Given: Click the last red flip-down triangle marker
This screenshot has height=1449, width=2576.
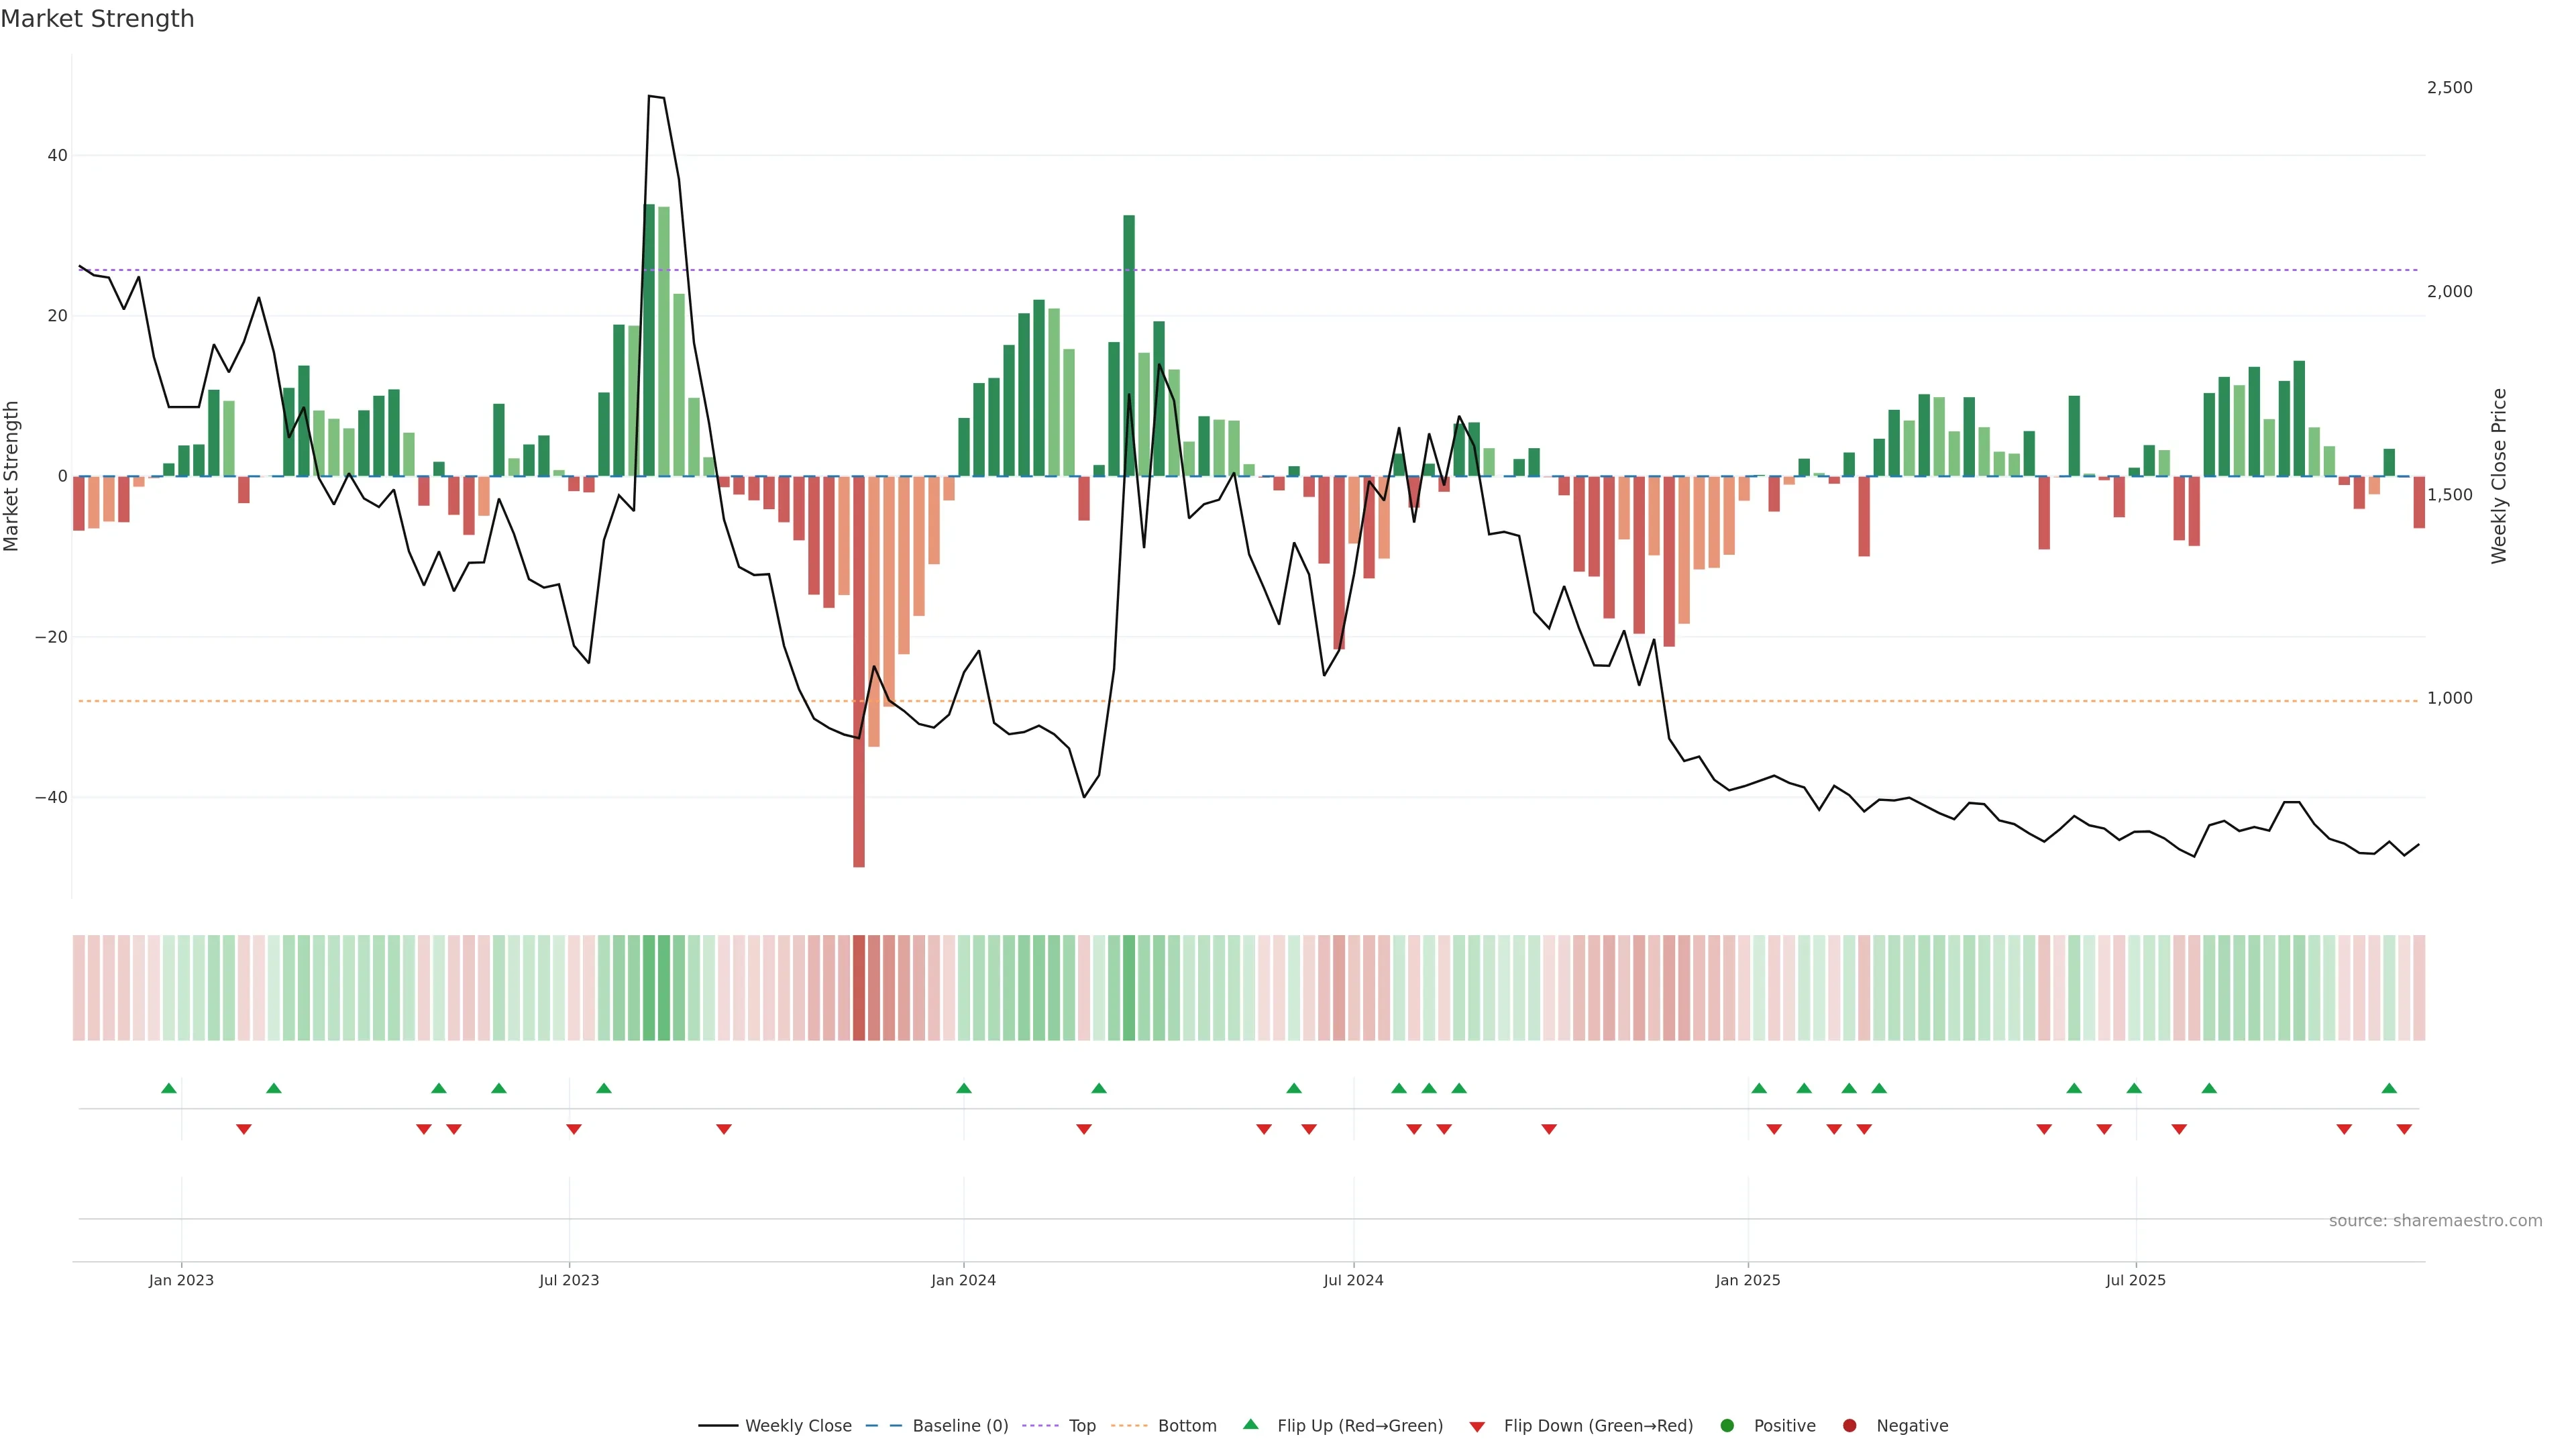Looking at the screenshot, I should 2404,1129.
